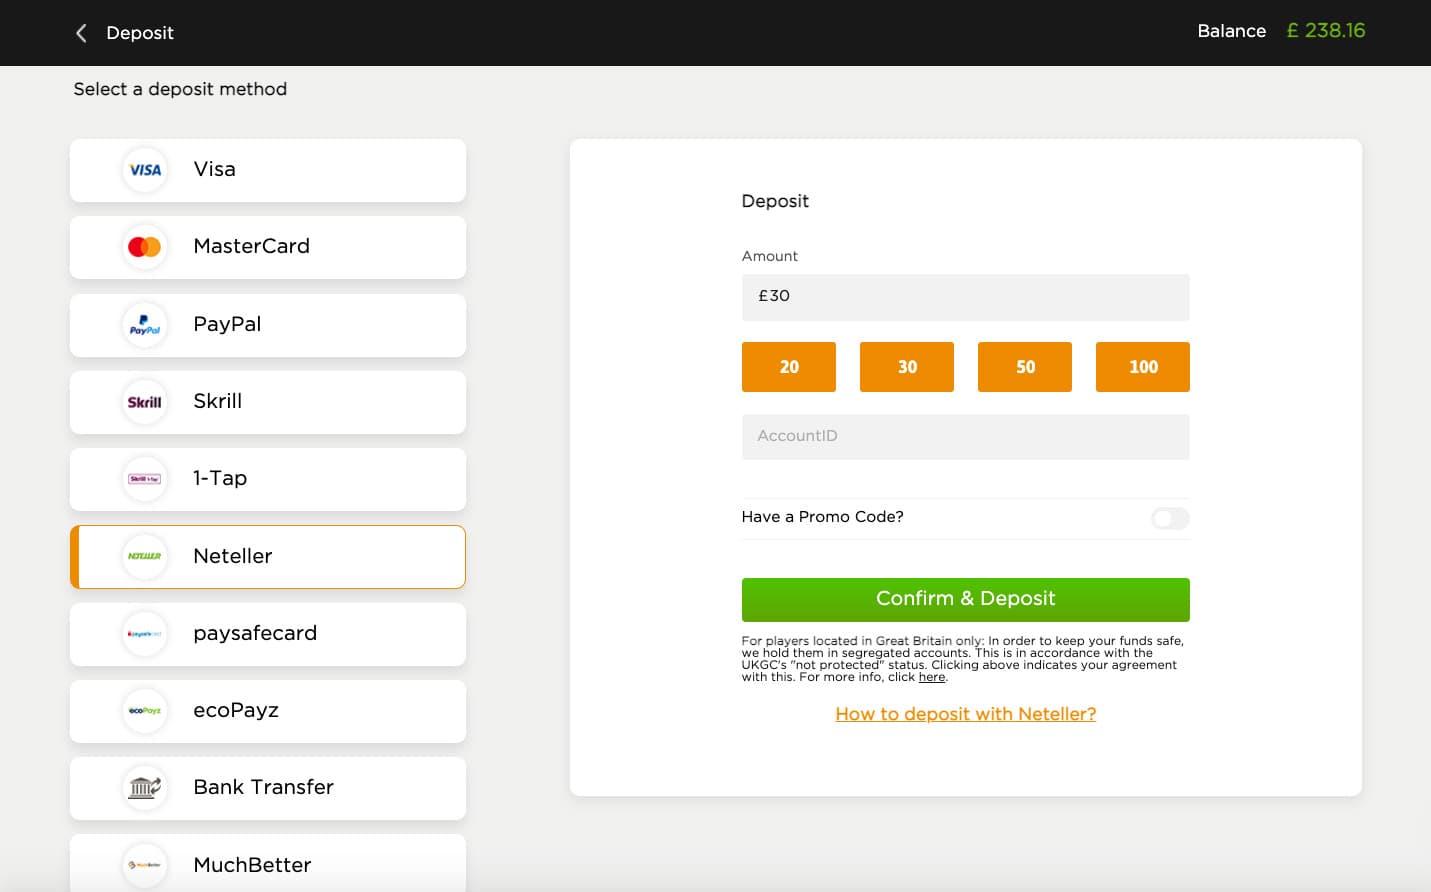Click into the AccountID input field
The height and width of the screenshot is (892, 1431).
(966, 437)
